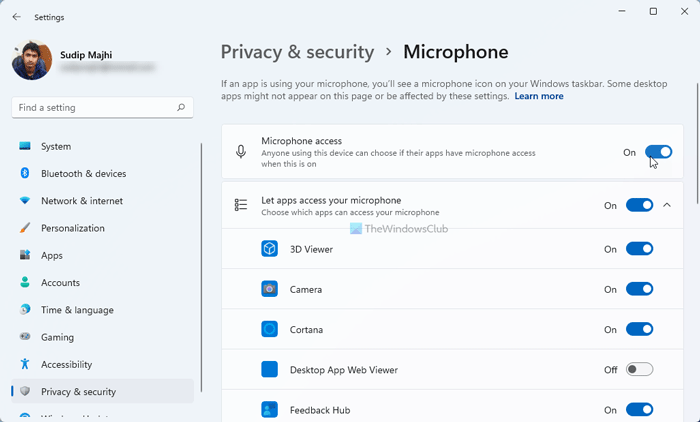Click the back arrow in Settings header
The height and width of the screenshot is (422, 700).
(16, 16)
